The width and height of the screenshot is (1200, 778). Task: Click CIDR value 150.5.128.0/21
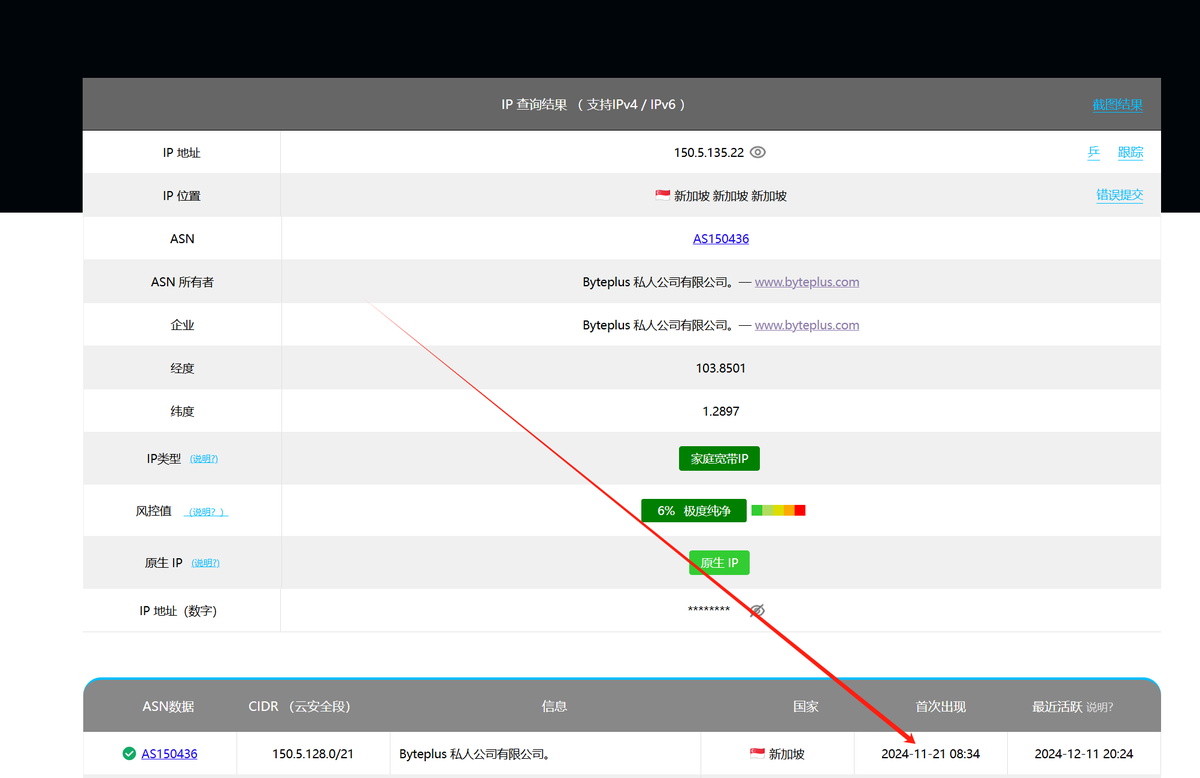(x=313, y=754)
